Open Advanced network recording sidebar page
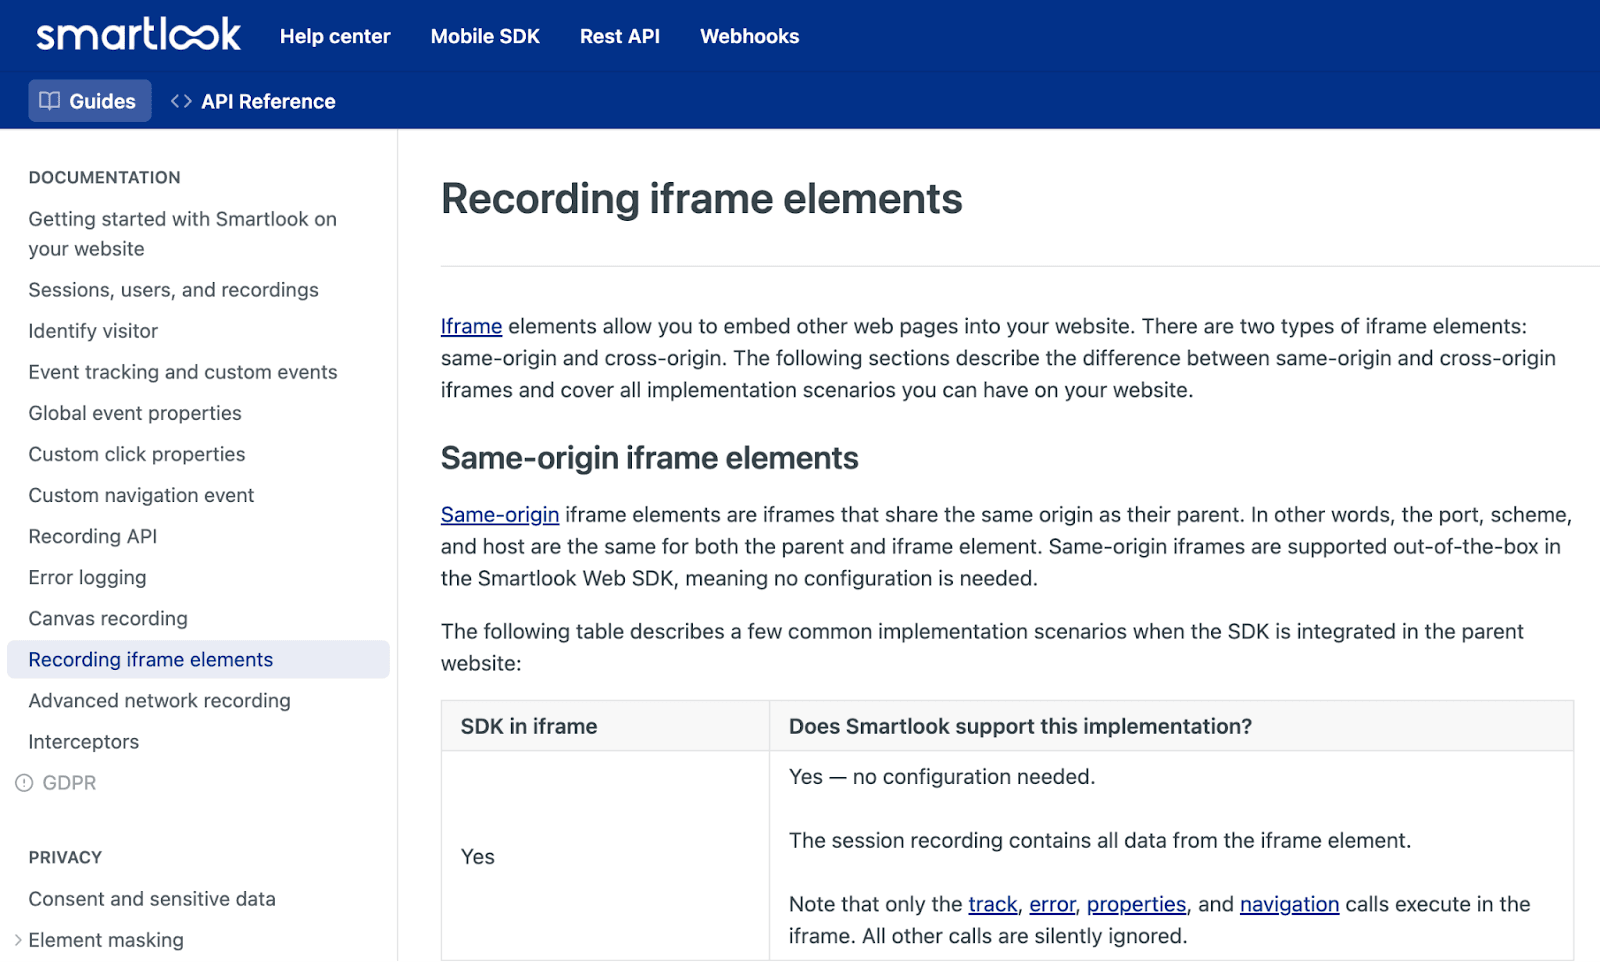Image resolution: width=1600 pixels, height=962 pixels. (159, 701)
